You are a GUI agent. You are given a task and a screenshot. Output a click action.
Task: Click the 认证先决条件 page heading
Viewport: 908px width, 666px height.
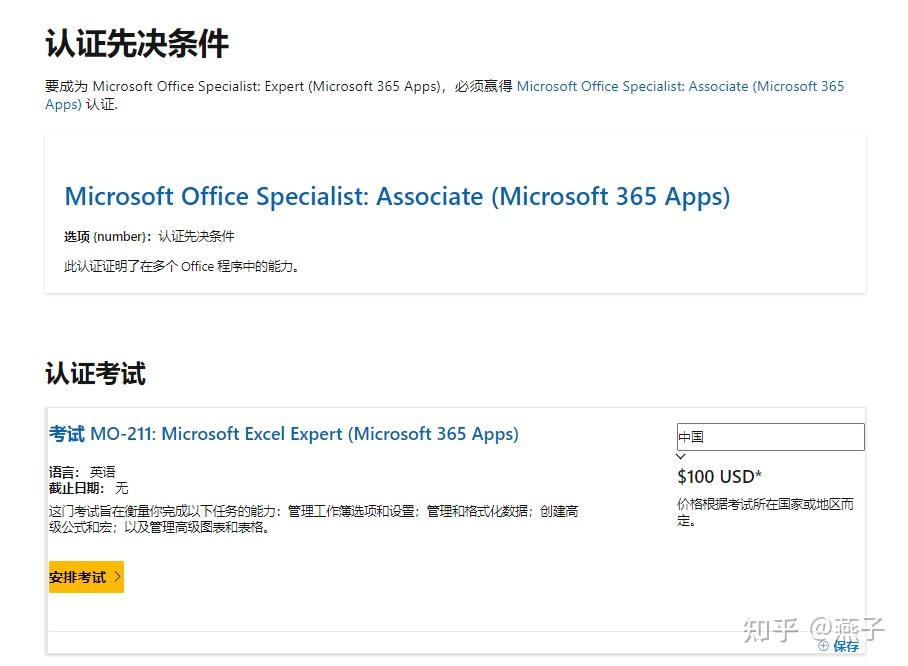point(137,43)
